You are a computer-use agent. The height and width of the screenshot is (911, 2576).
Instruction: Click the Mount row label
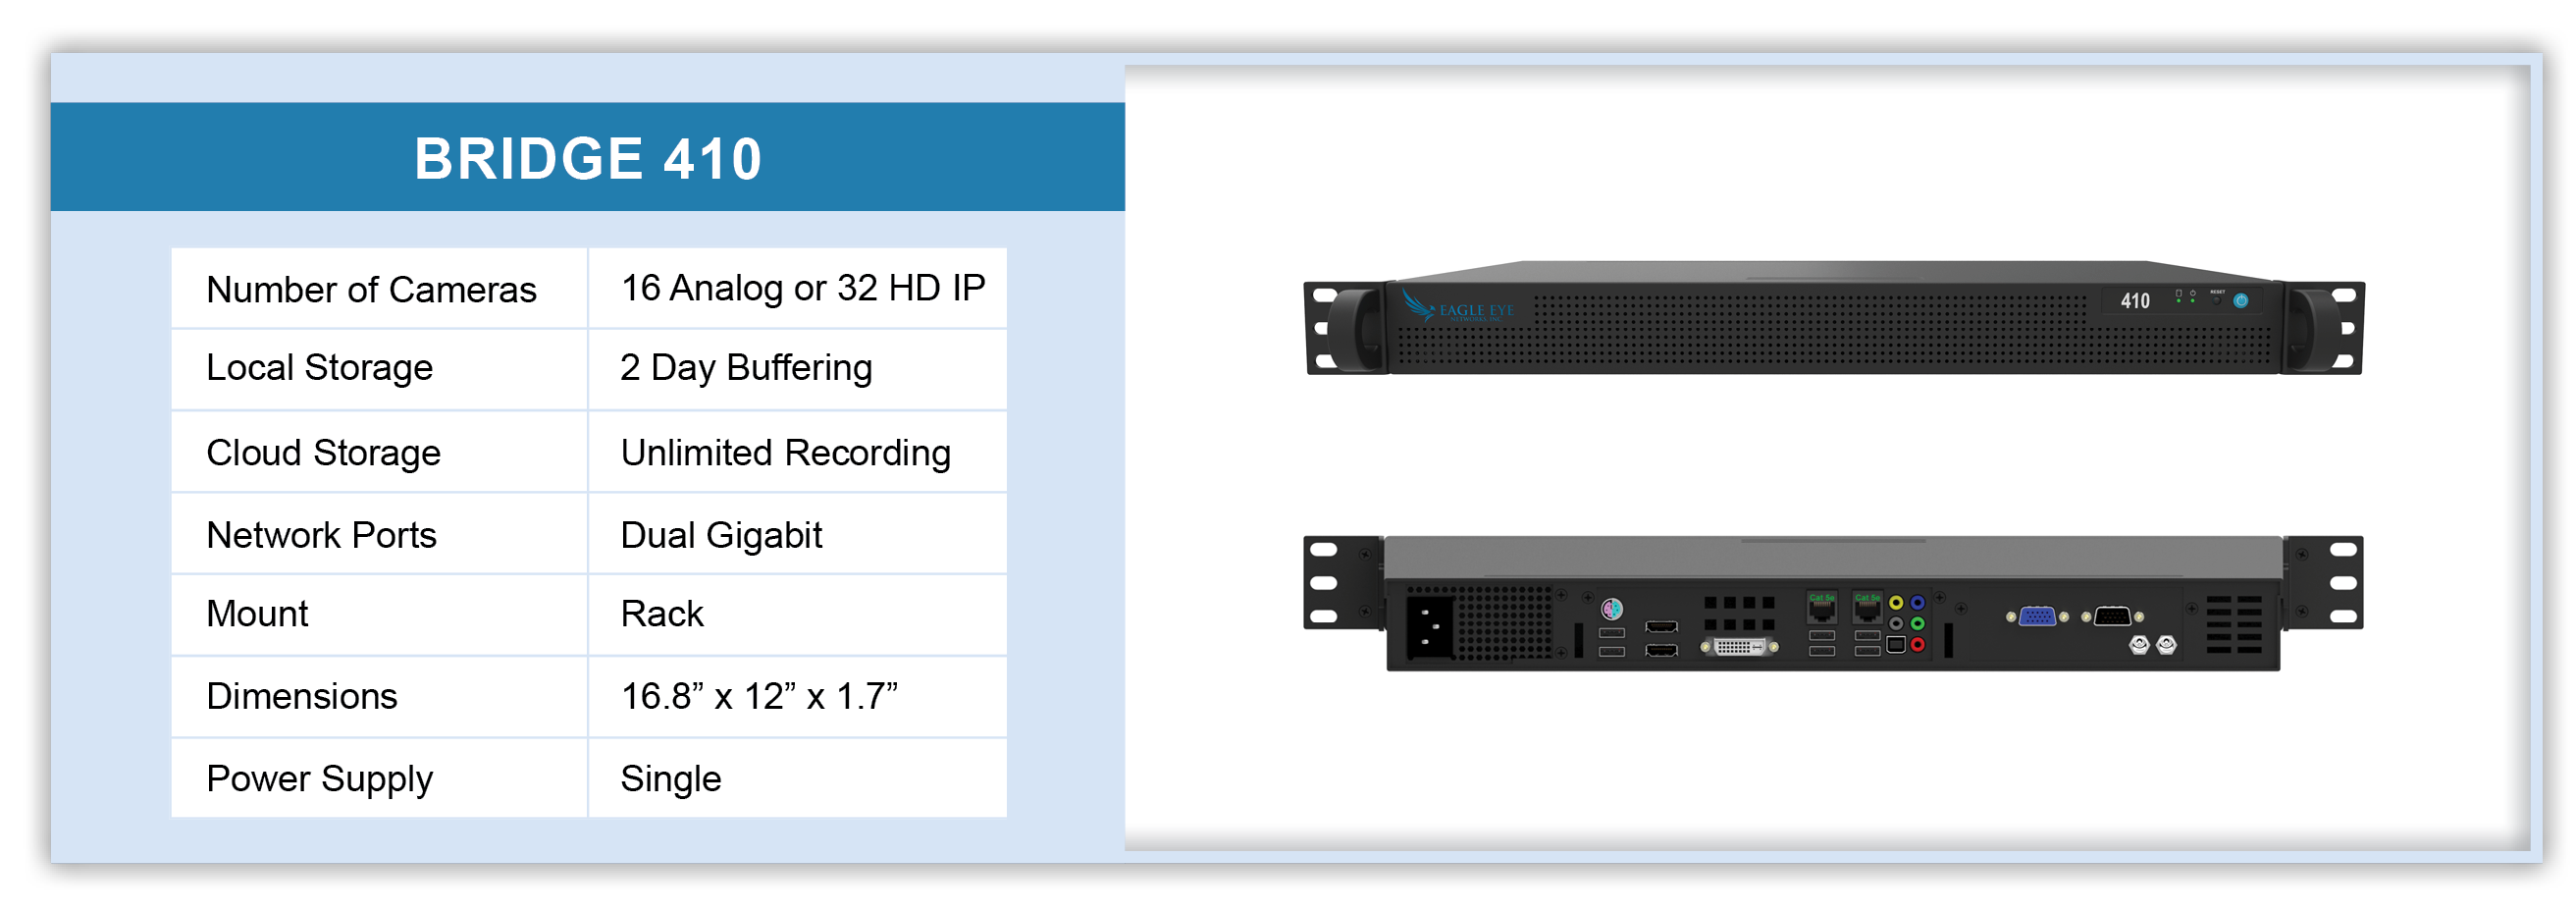(x=257, y=614)
